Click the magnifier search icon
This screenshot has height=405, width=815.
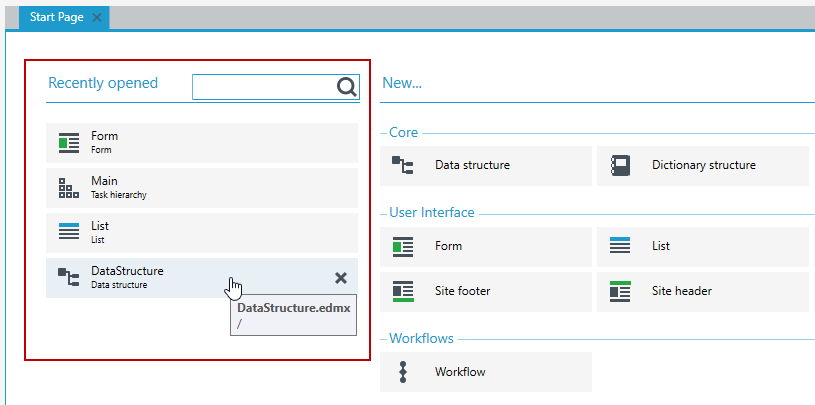(347, 87)
